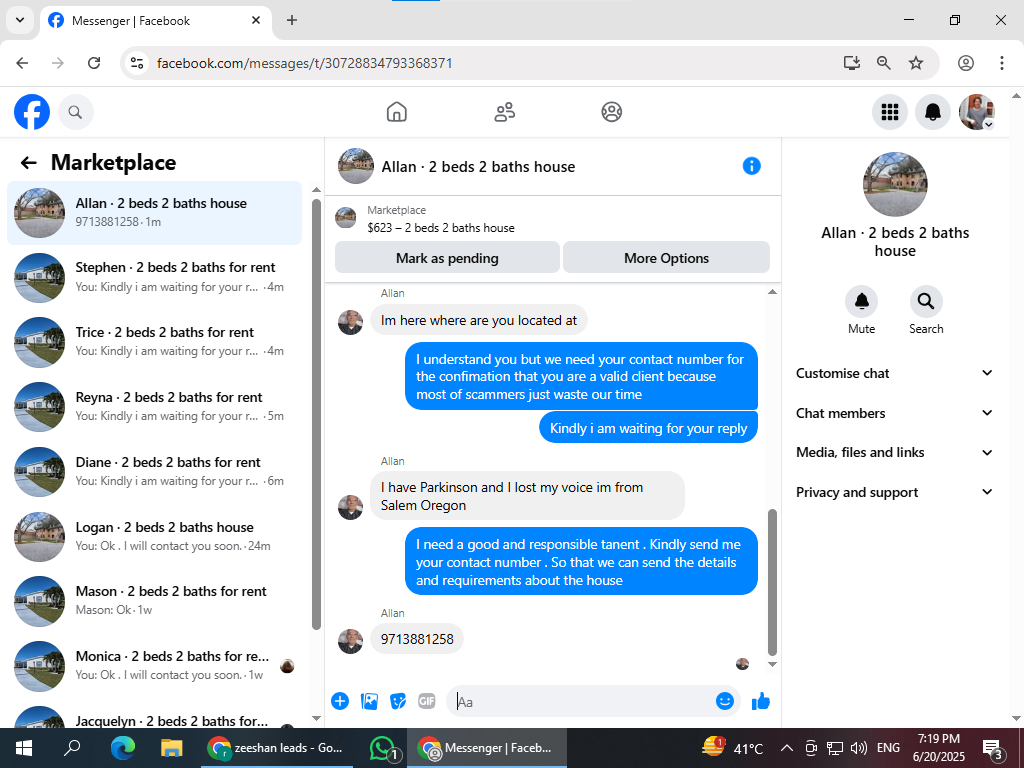Mute this conversation bell icon
The width and height of the screenshot is (1024, 768).
(x=861, y=301)
